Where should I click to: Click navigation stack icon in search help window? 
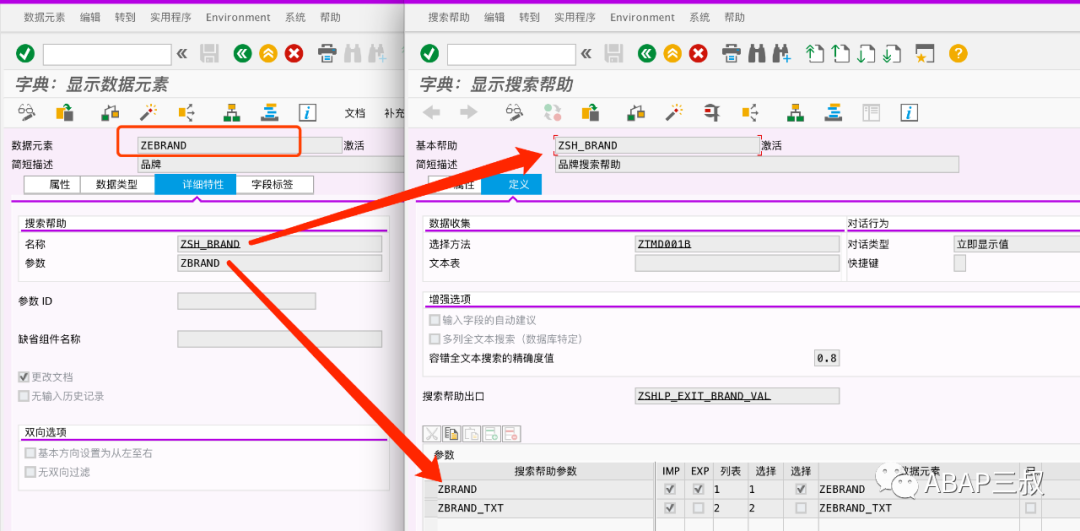coord(833,112)
